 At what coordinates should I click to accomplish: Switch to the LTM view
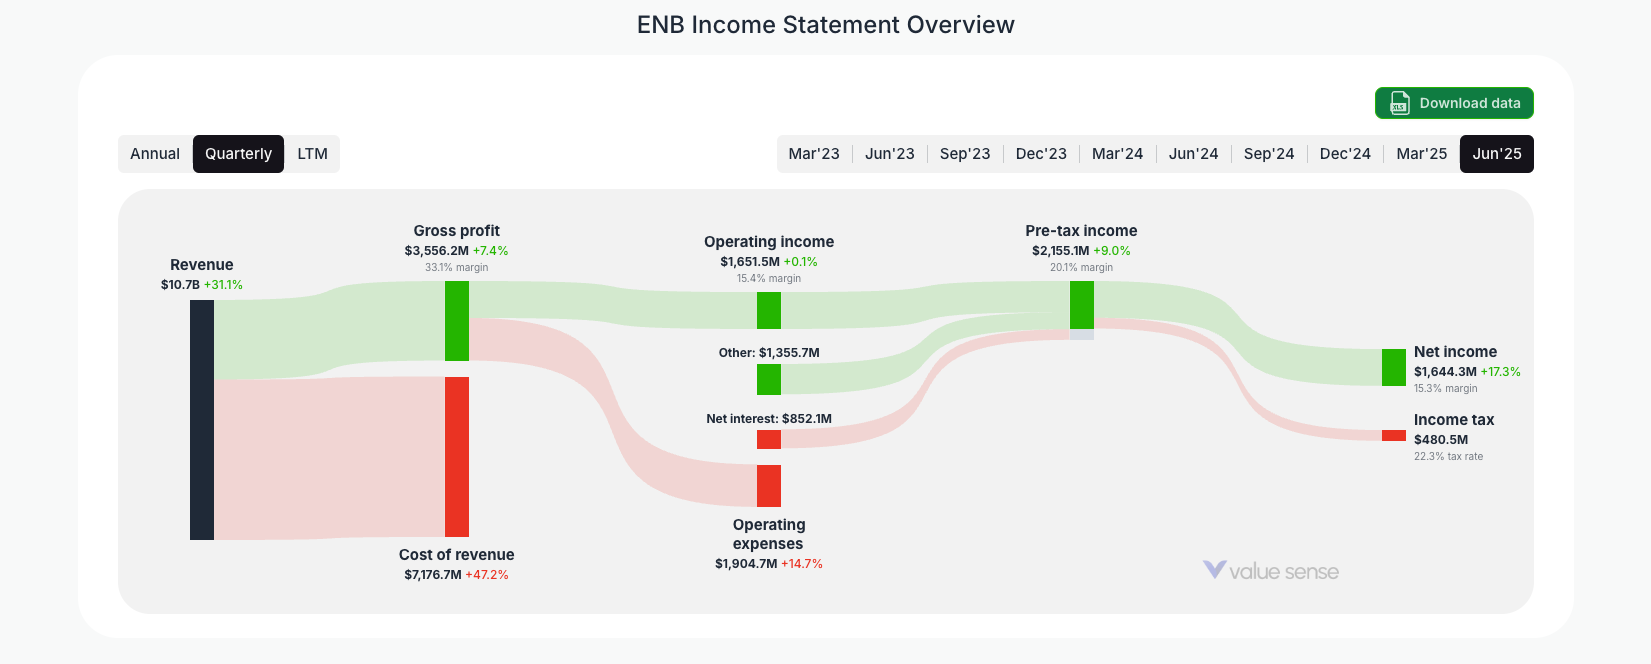313,154
